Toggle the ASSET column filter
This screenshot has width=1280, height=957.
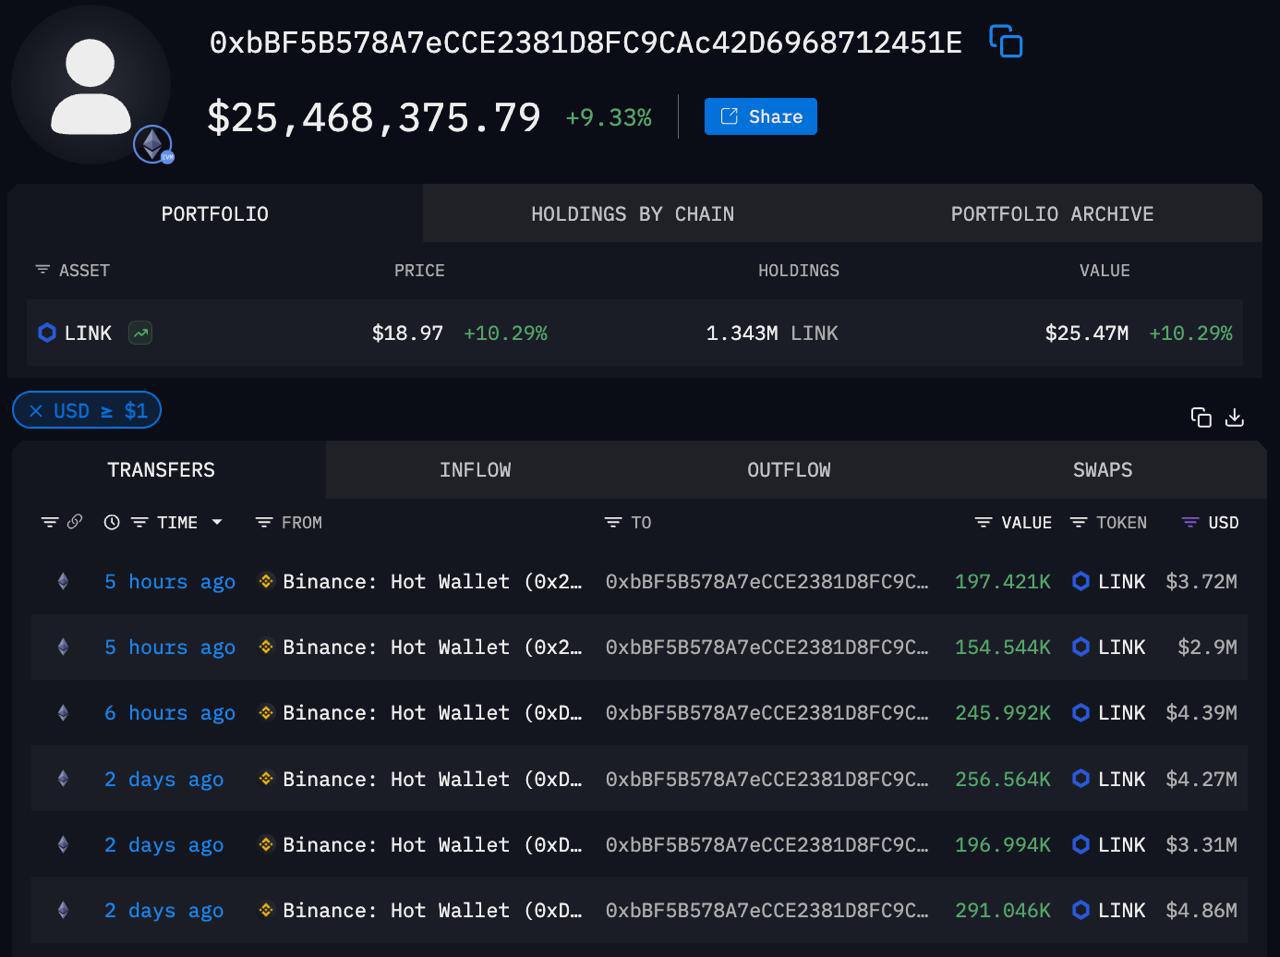tap(43, 270)
